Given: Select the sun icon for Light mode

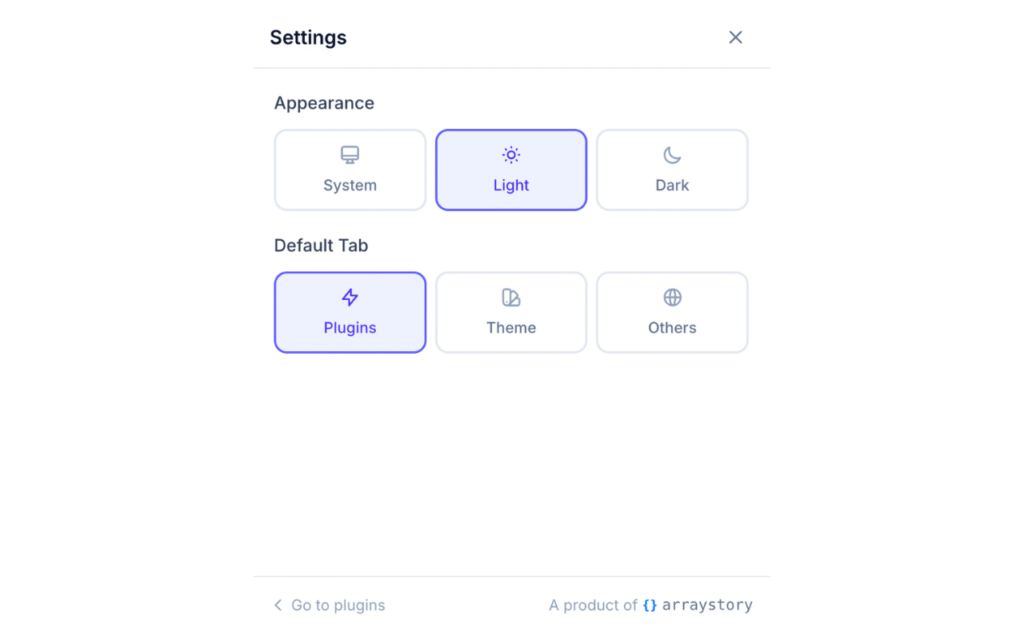Looking at the screenshot, I should pyautogui.click(x=511, y=155).
